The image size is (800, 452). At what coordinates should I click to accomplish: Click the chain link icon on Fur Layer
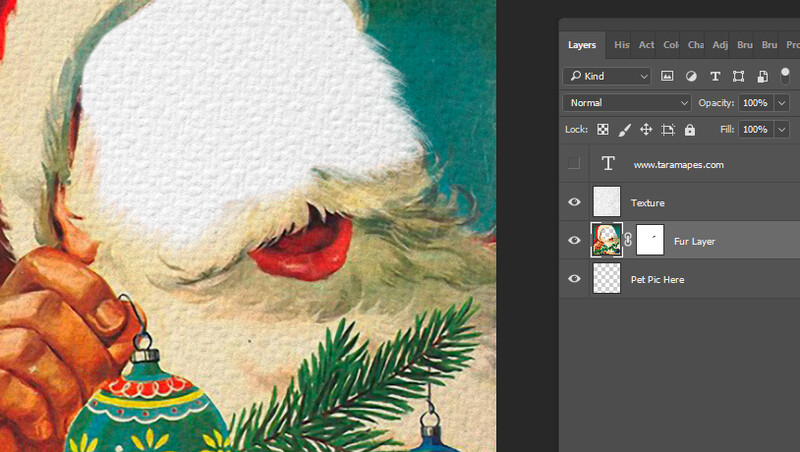628,239
